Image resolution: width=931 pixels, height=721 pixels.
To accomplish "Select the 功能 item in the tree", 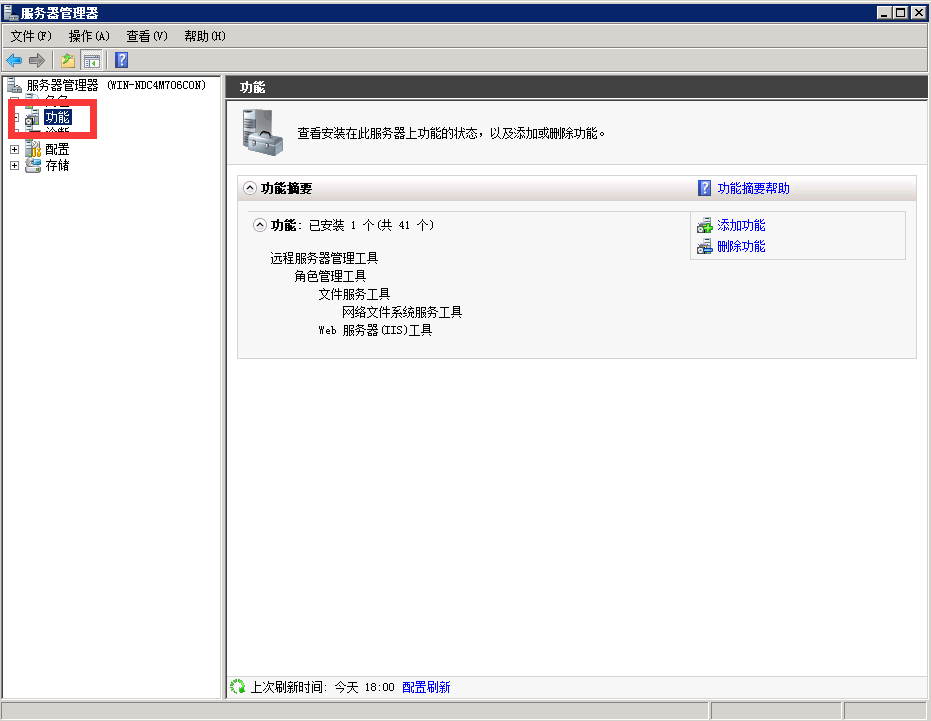I will click(57, 118).
